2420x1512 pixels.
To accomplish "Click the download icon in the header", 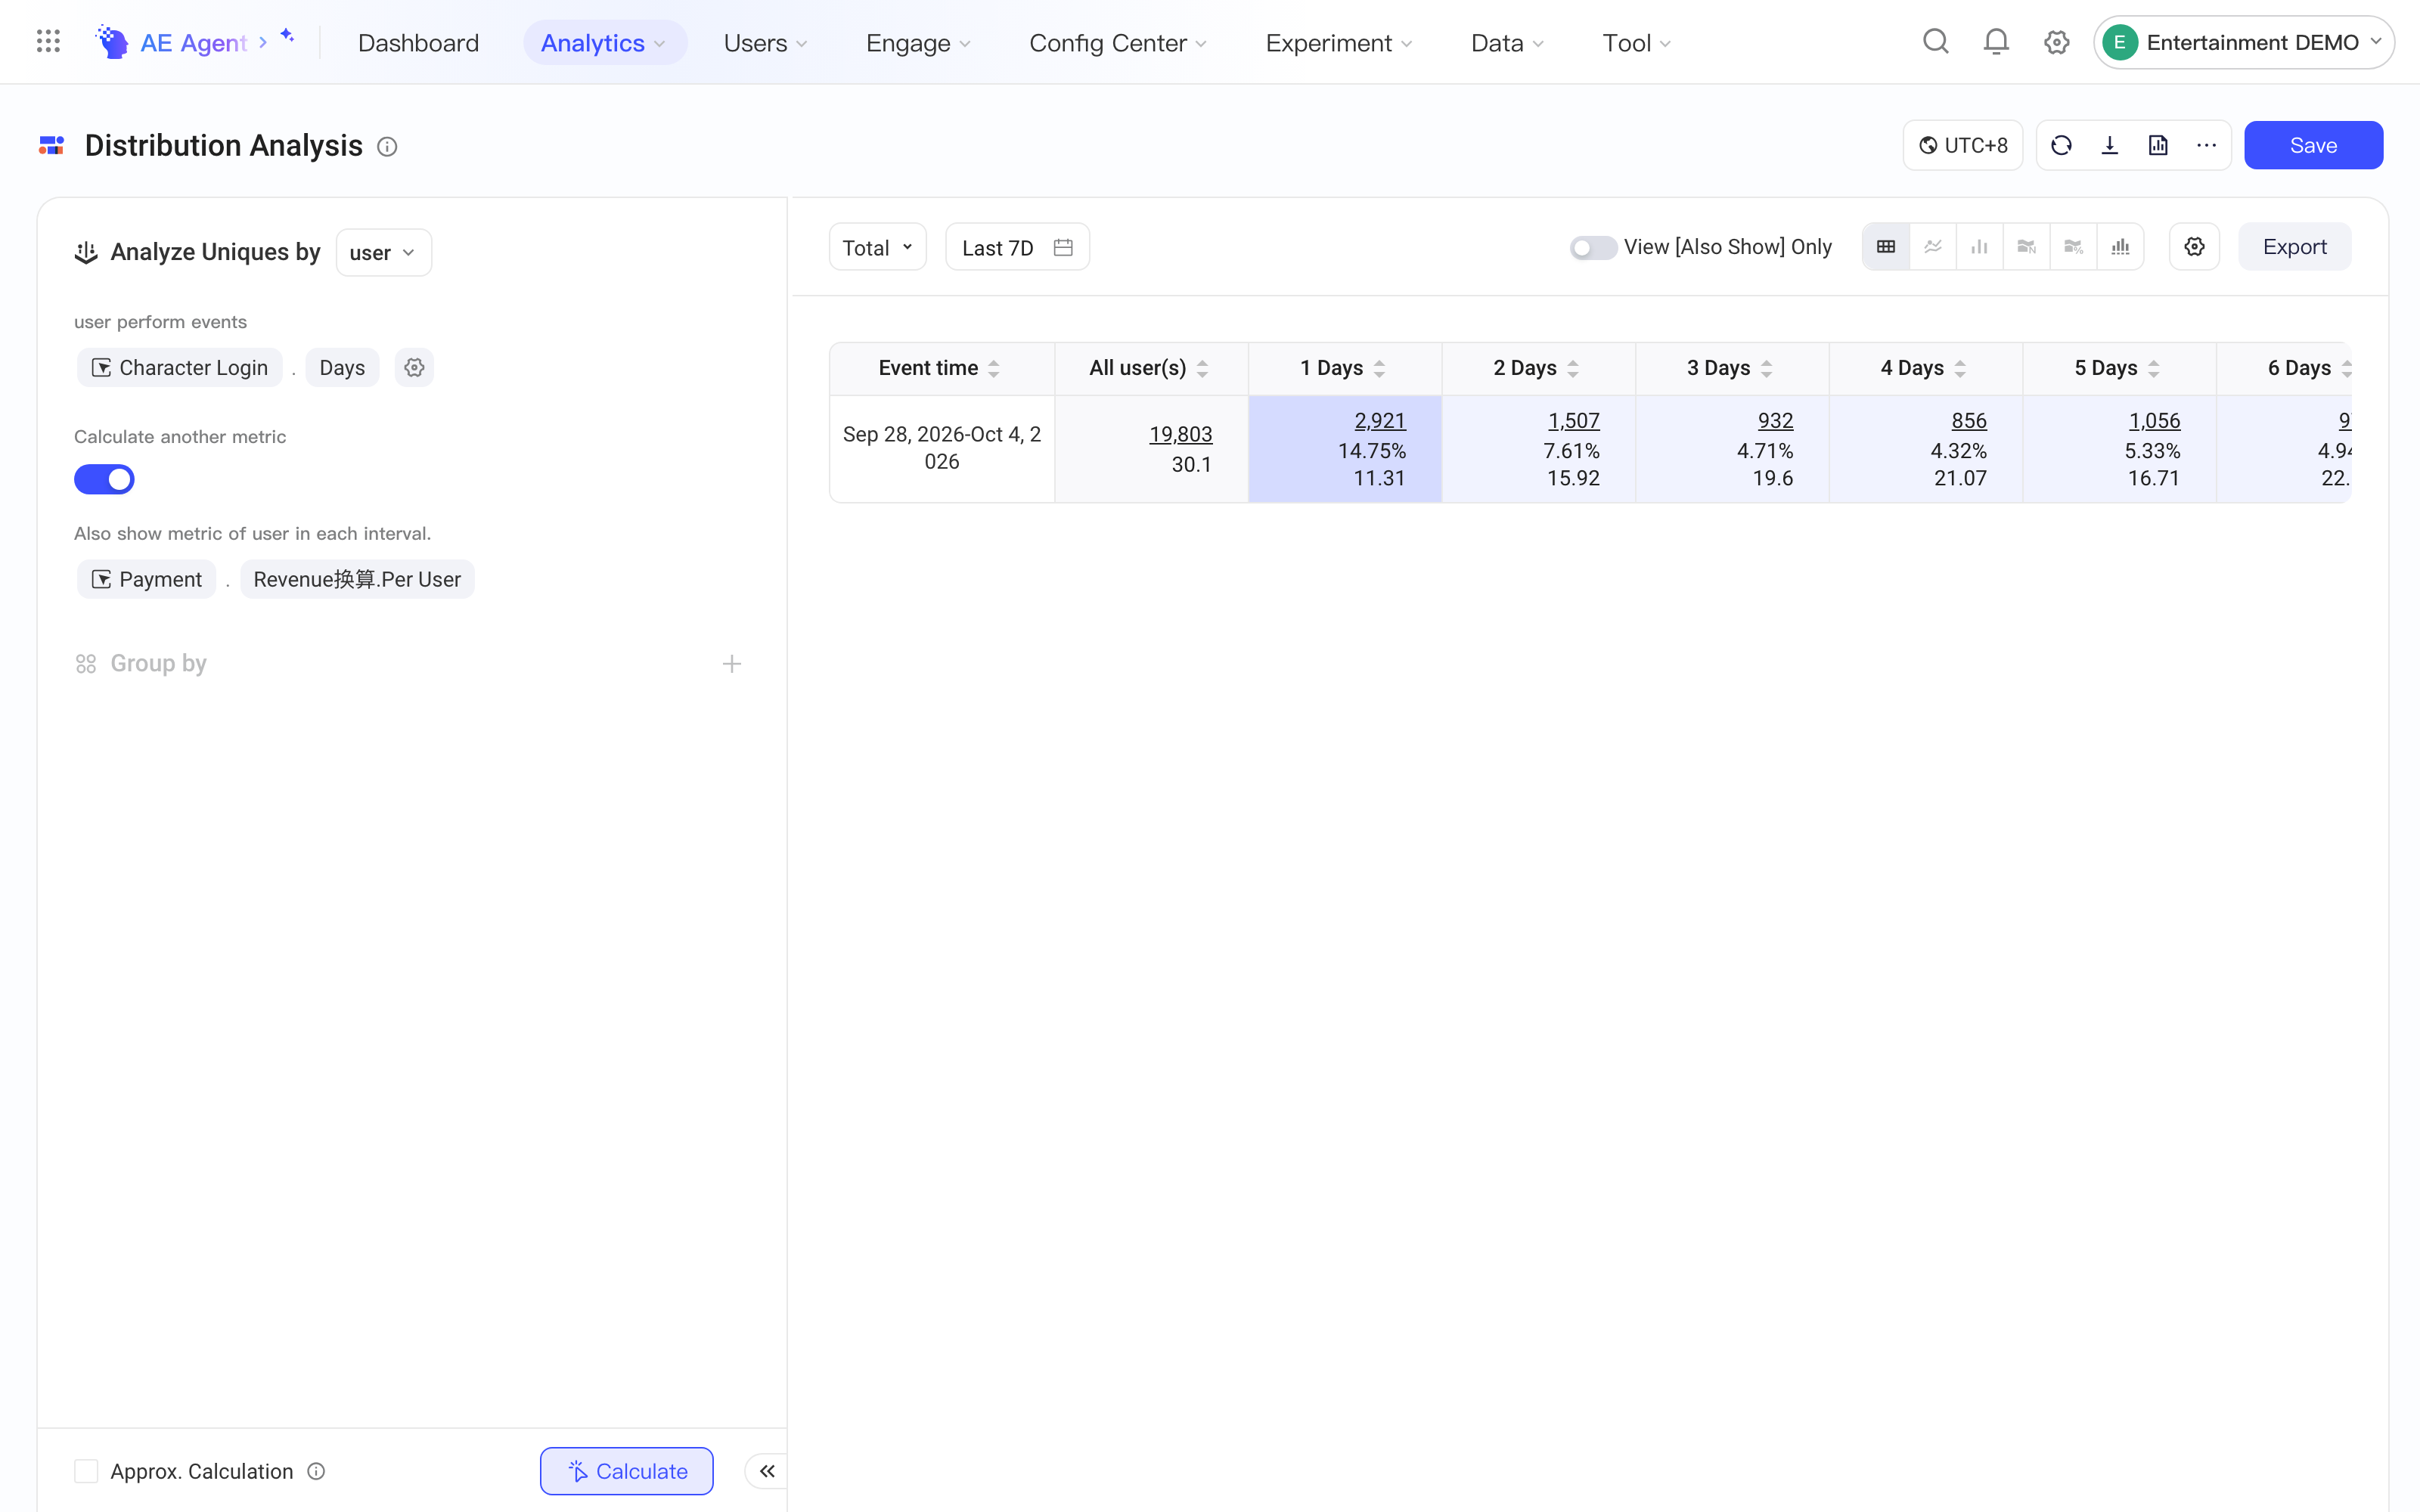I will click(2110, 145).
